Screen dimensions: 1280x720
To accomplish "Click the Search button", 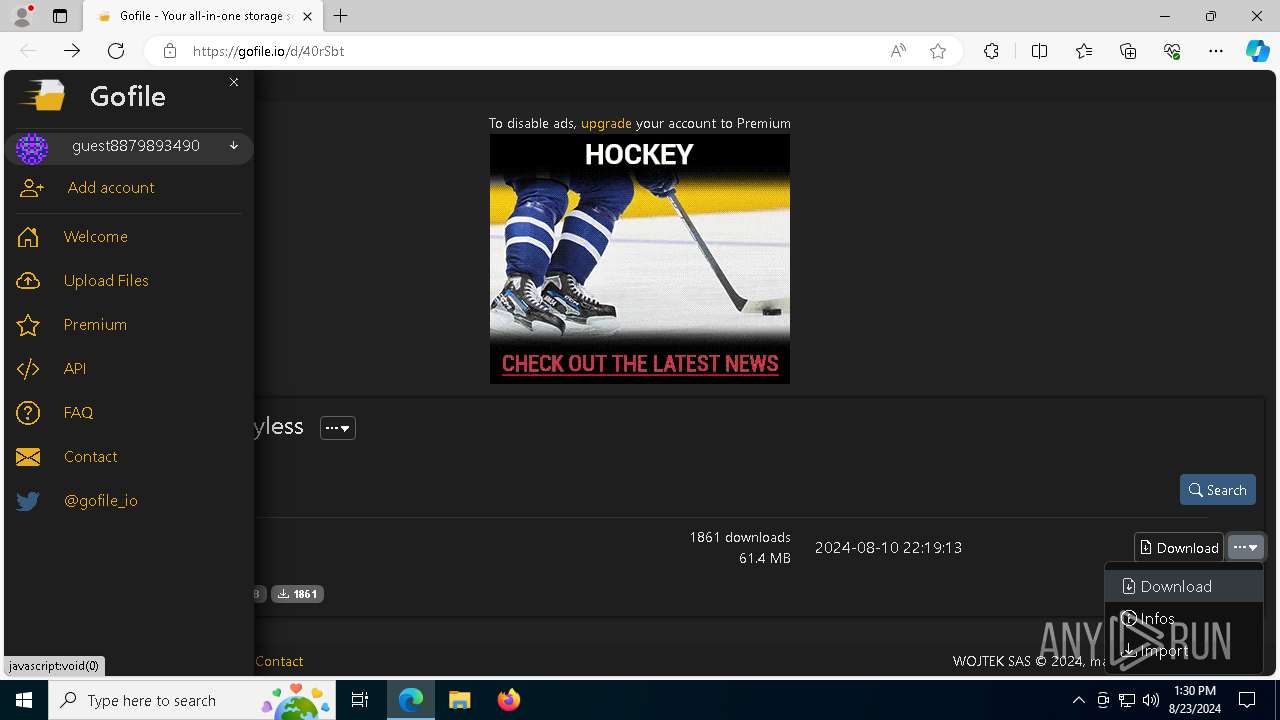I will click(x=1218, y=490).
